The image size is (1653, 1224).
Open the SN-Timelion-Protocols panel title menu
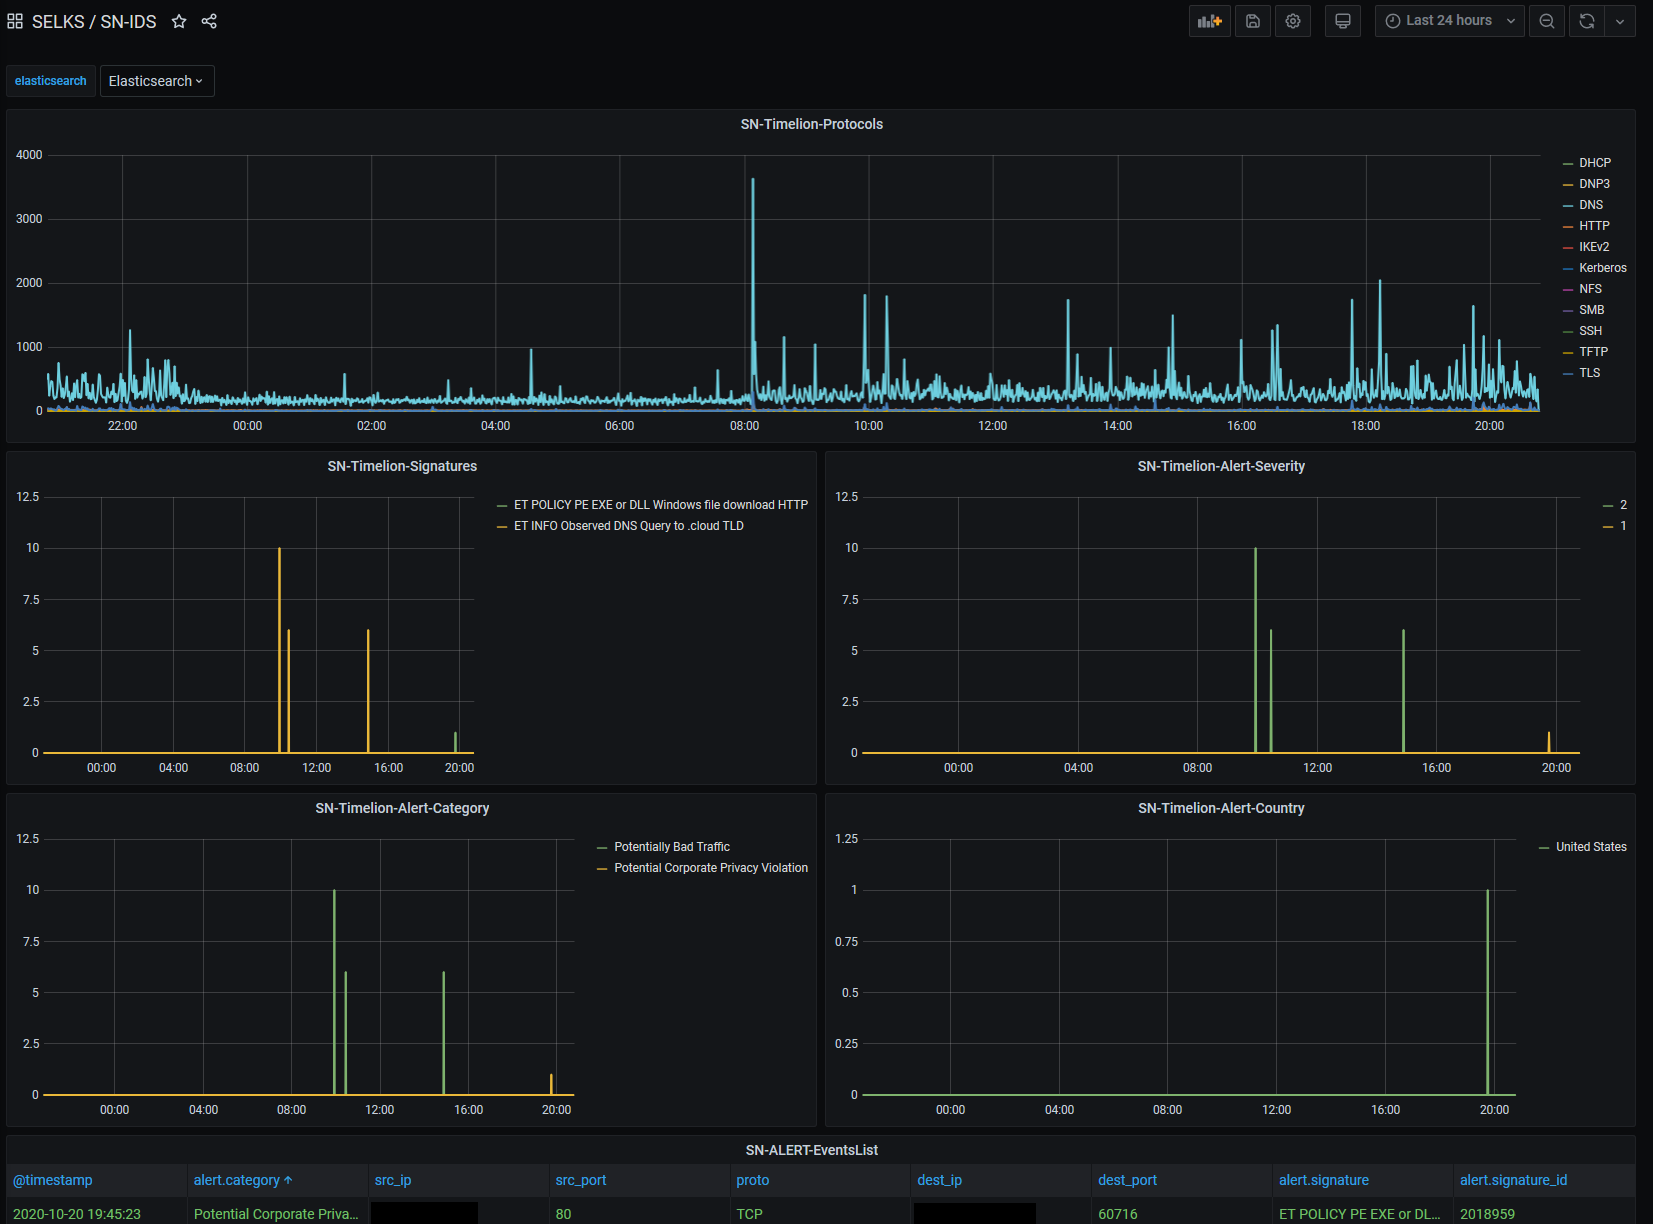(812, 124)
